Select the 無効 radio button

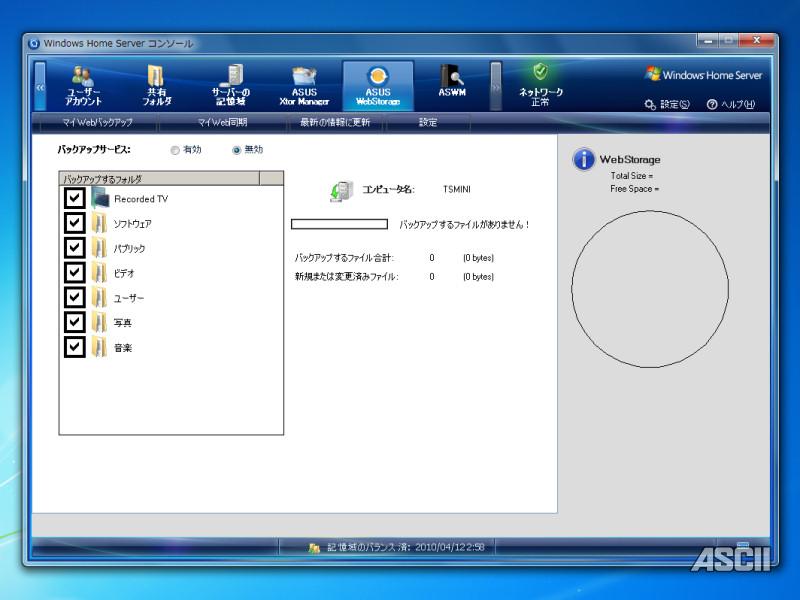pos(237,150)
